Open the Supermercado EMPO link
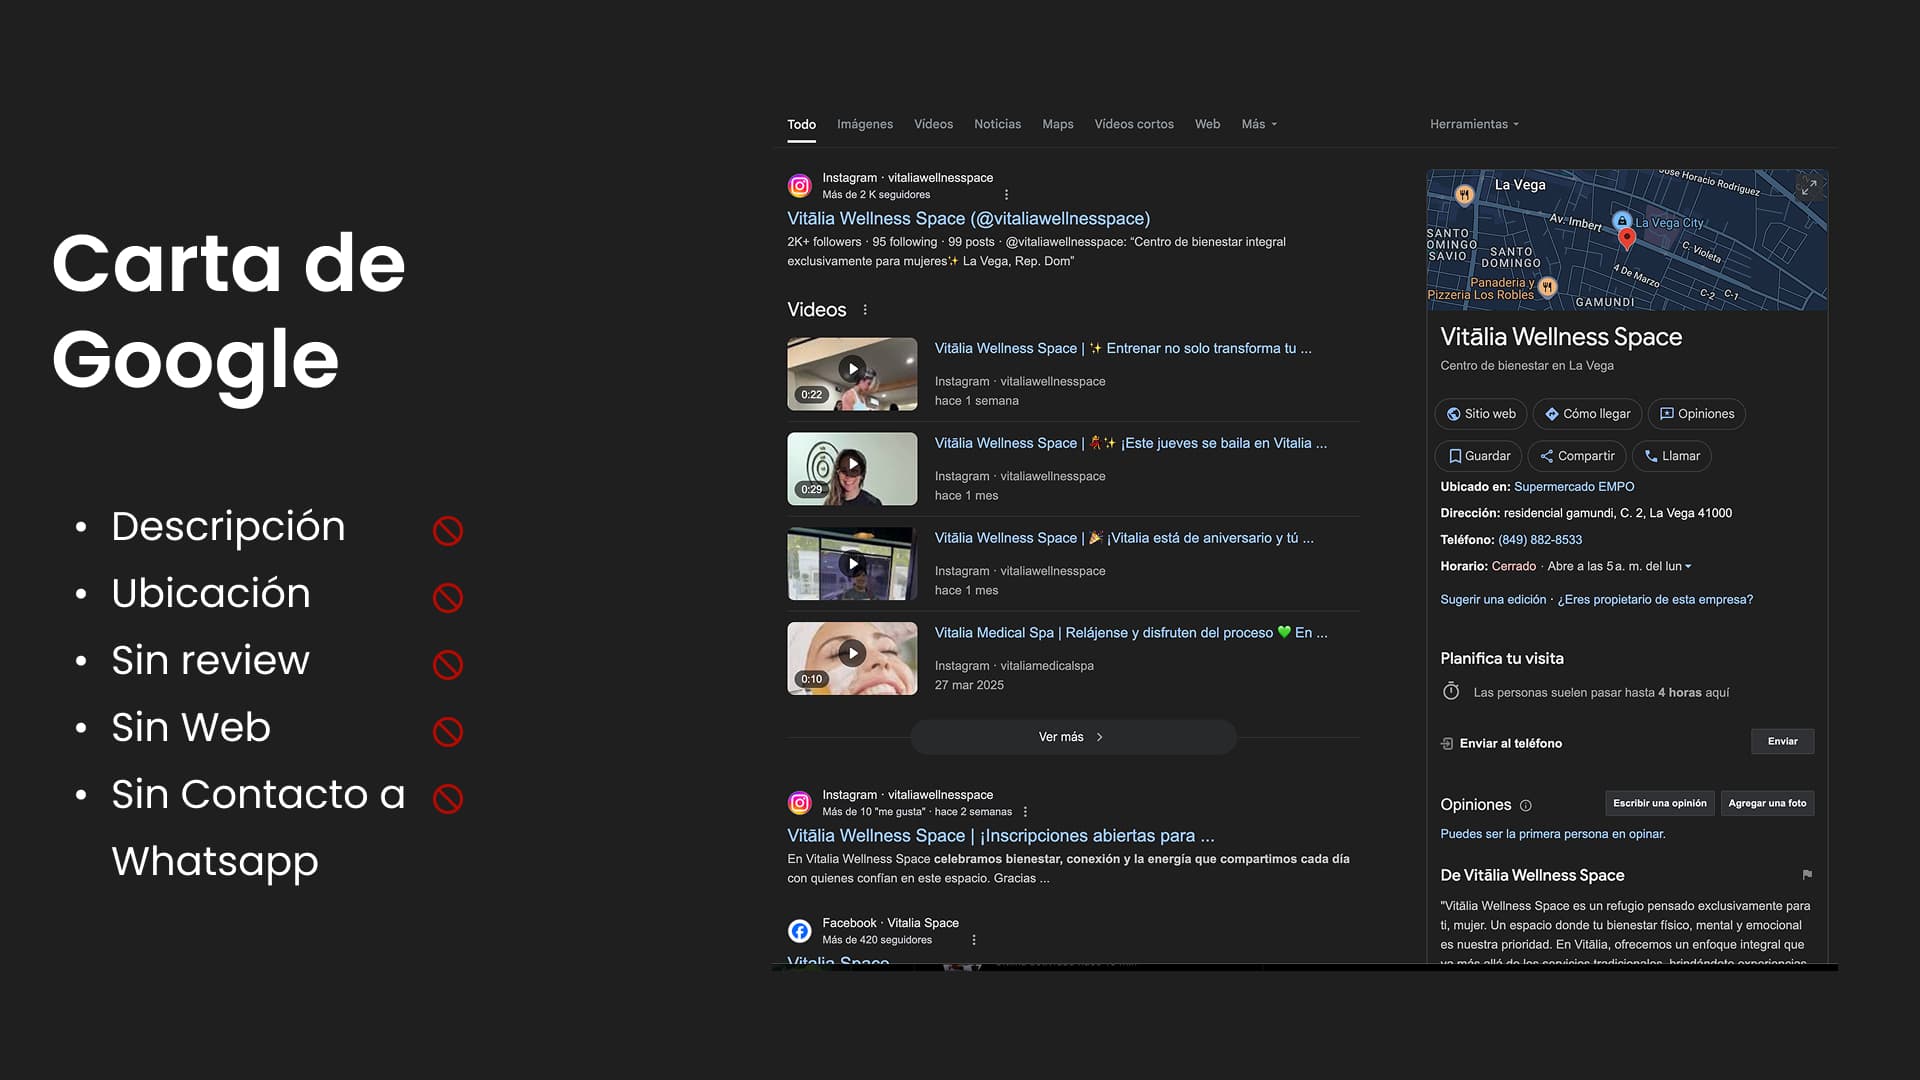This screenshot has height=1080, width=1920. pos(1574,487)
